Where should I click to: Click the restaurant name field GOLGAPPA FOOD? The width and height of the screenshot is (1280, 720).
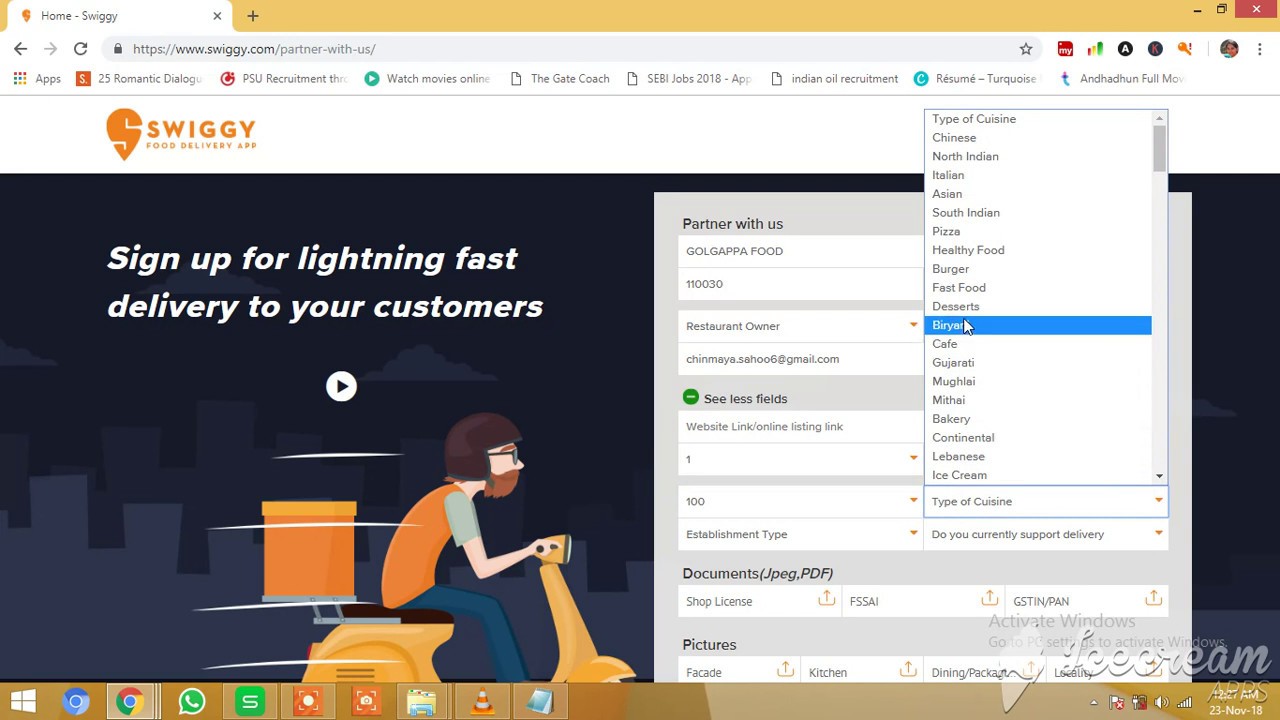pos(801,251)
